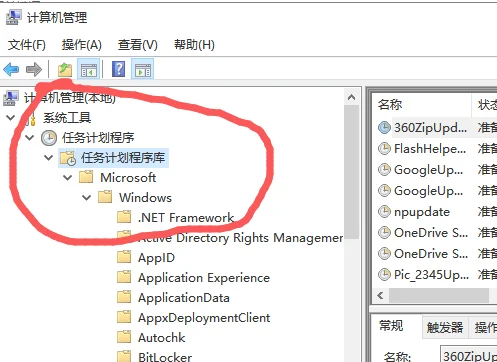
Task: Collapse the Microsoft folder node
Action: [x=68, y=177]
